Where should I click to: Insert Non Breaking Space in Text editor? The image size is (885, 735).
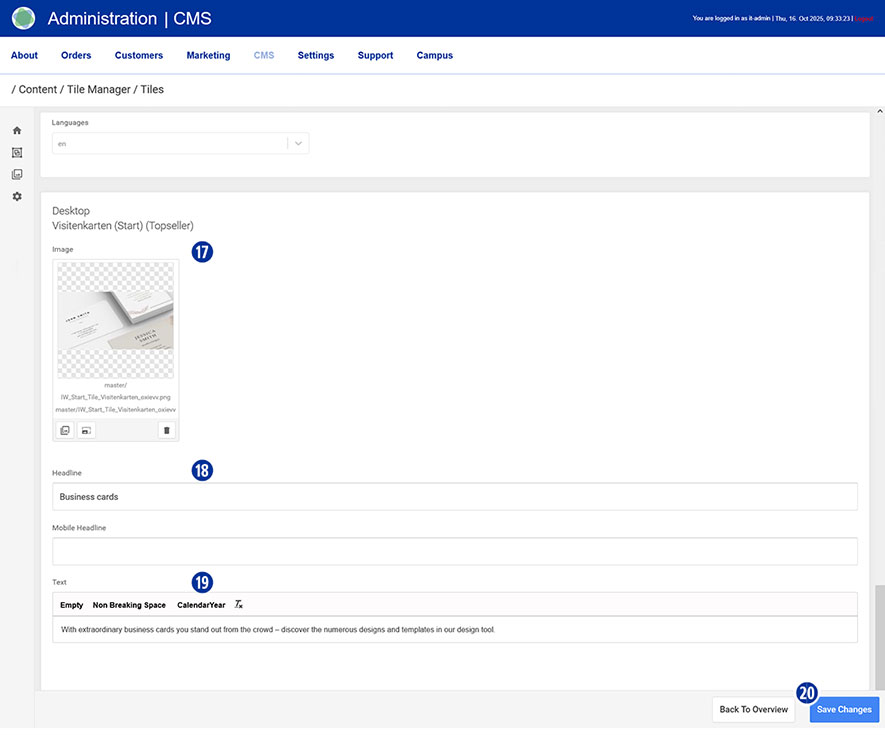129,605
